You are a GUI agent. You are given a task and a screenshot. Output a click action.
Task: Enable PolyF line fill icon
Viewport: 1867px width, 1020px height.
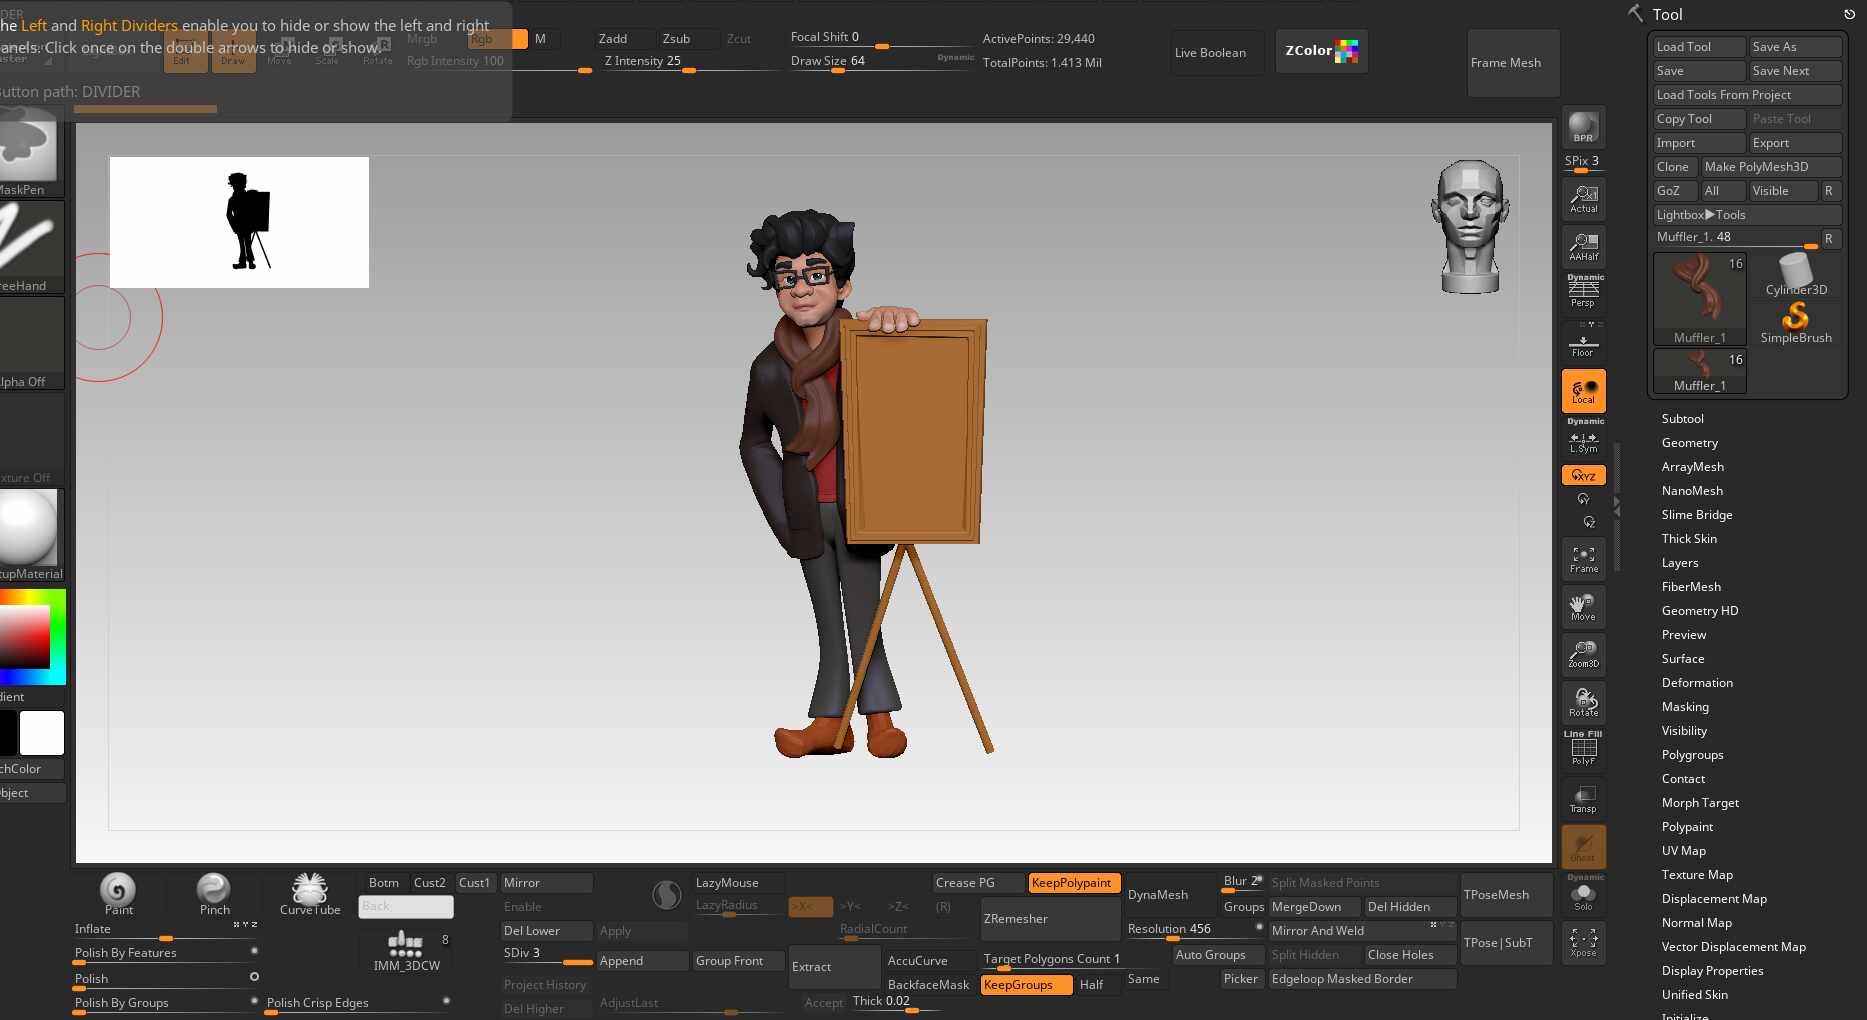(1583, 750)
